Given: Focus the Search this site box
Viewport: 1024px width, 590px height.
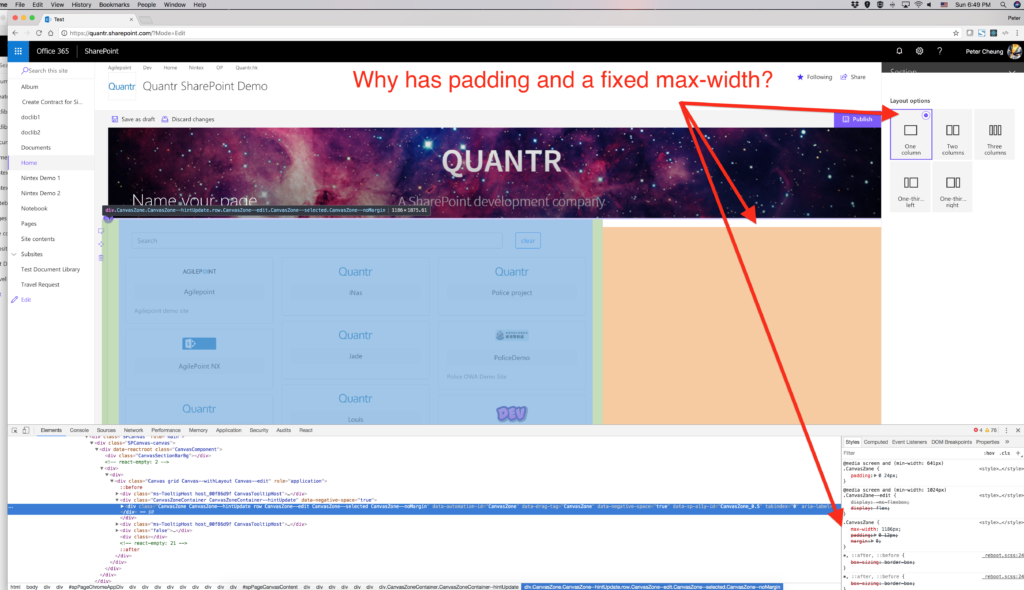Looking at the screenshot, I should [51, 71].
